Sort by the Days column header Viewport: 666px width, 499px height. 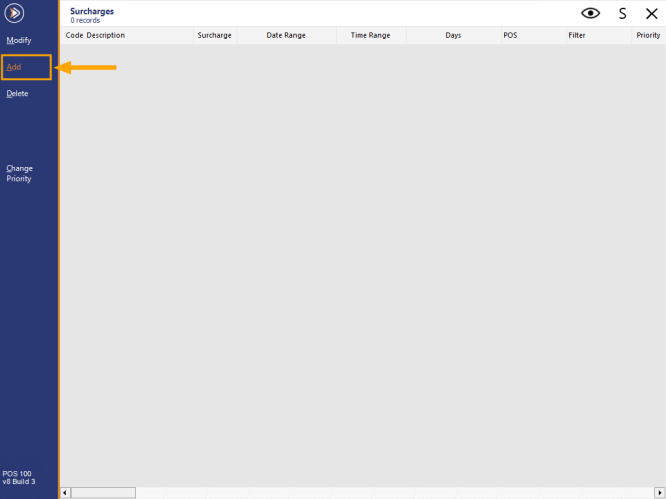(x=453, y=35)
